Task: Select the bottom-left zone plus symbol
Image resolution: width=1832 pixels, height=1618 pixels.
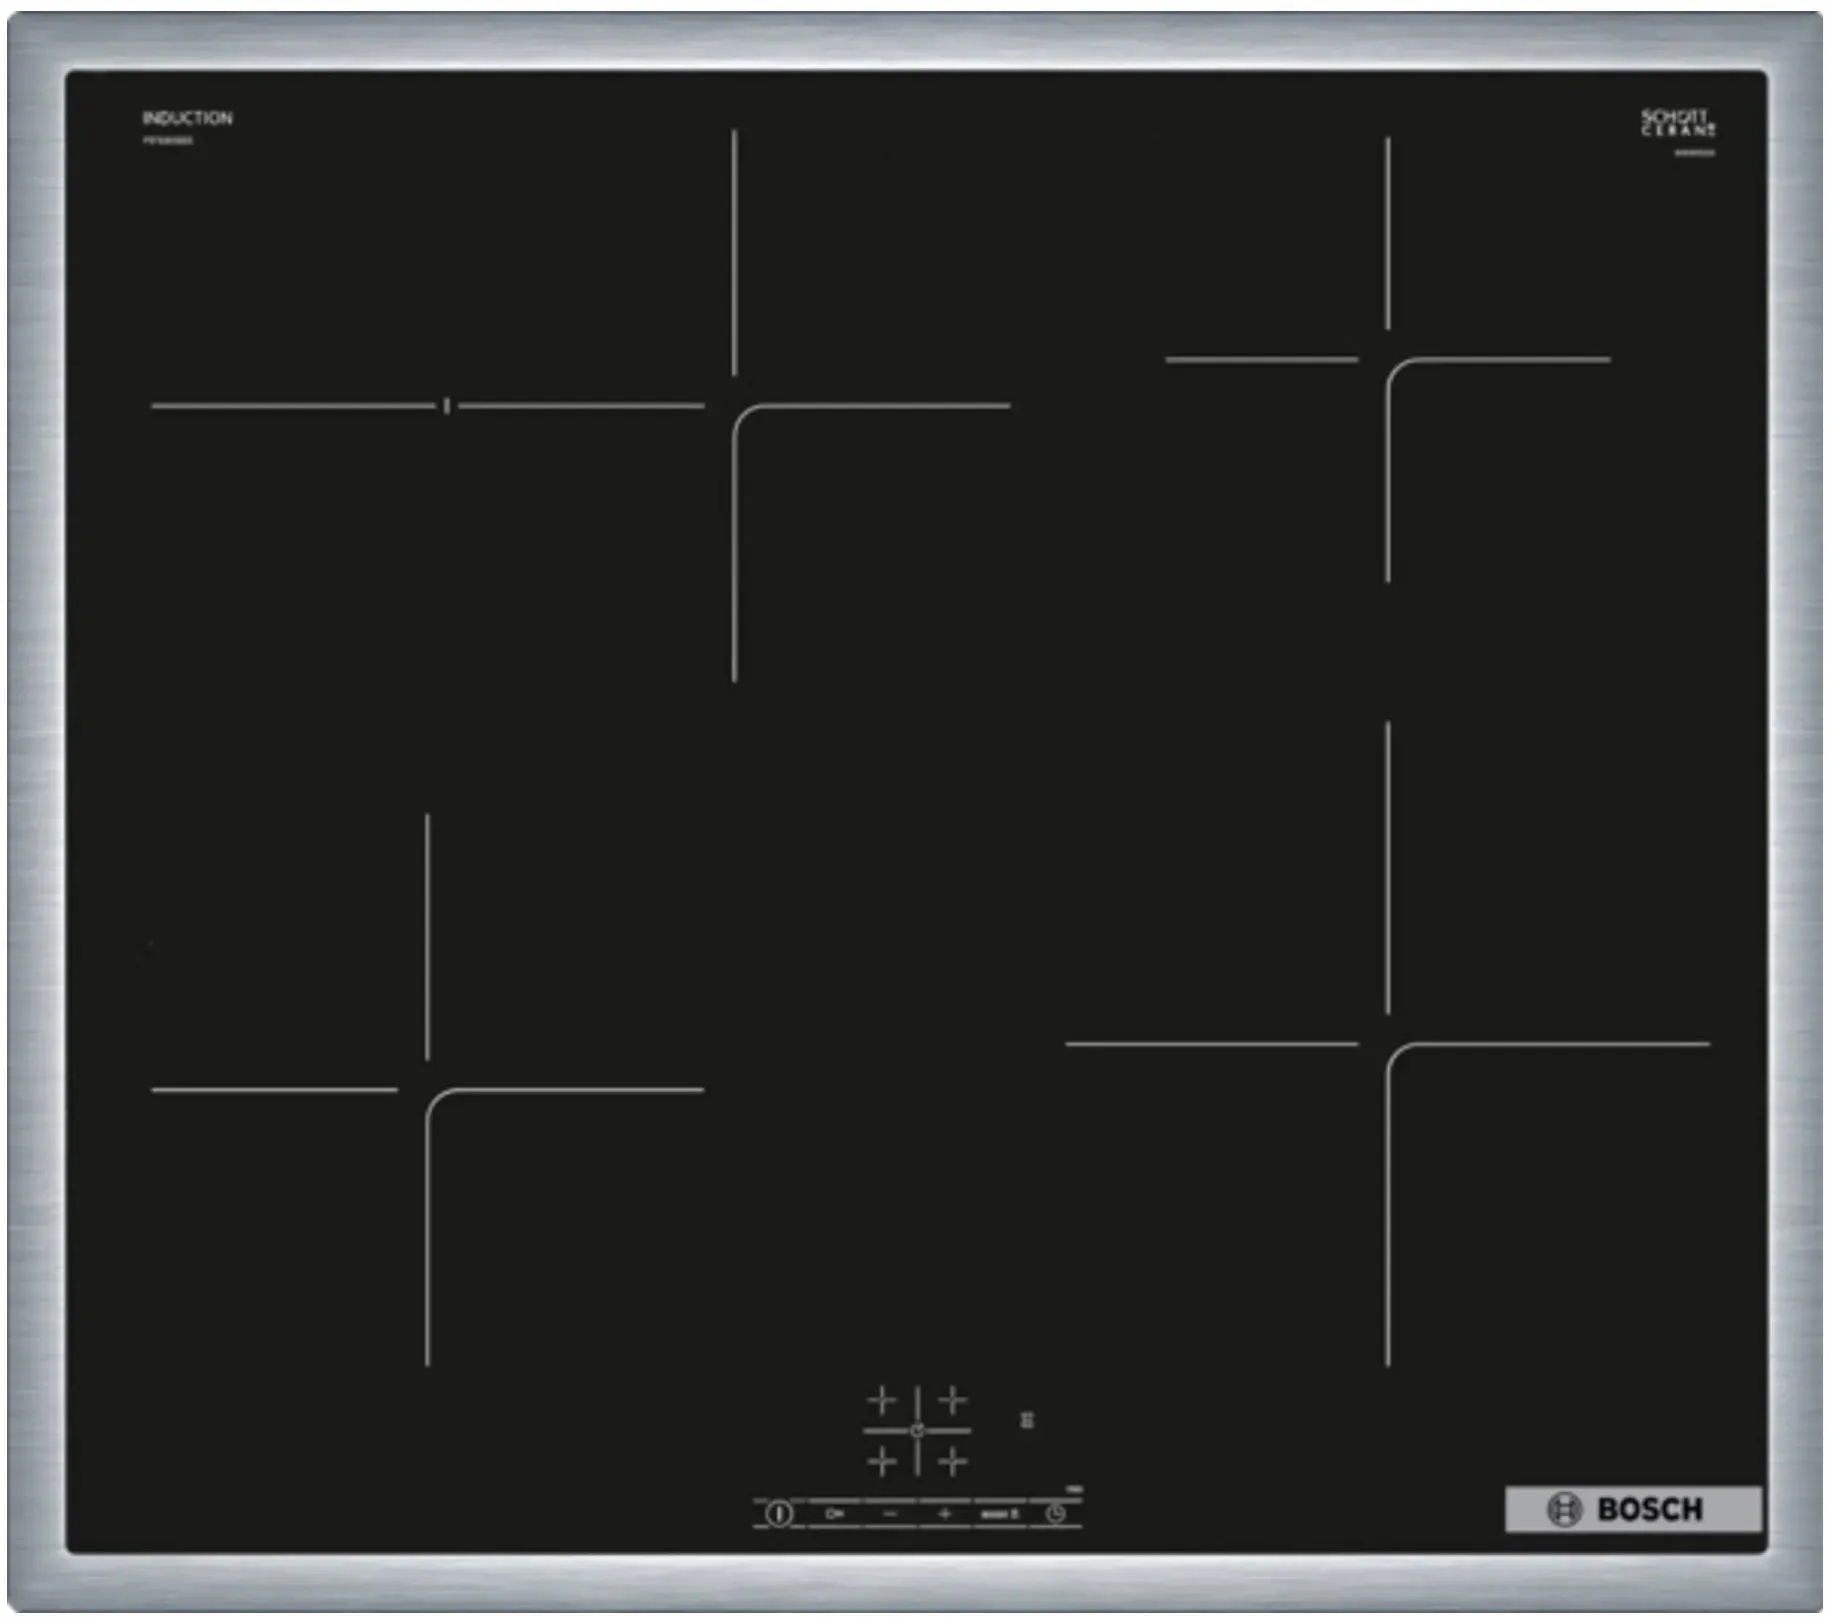Action: coord(882,1462)
